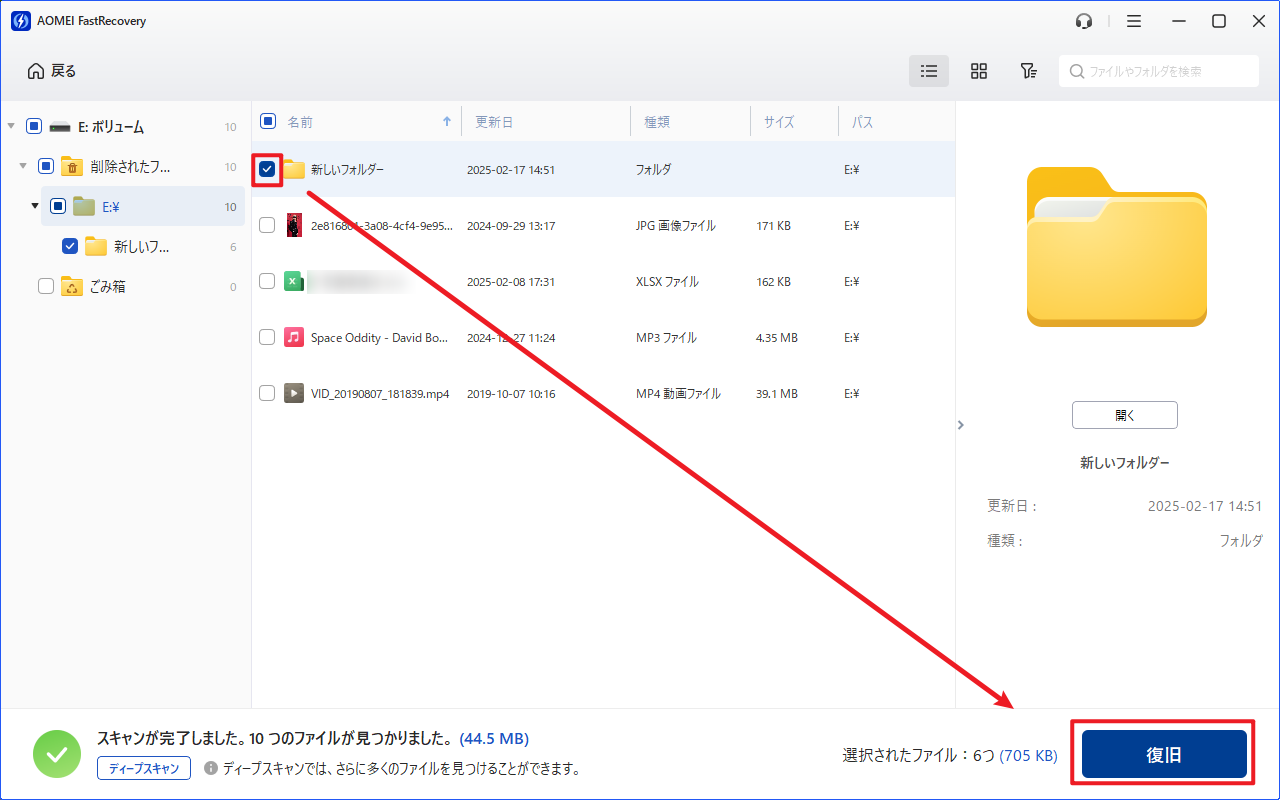Switch to list view

(929, 71)
